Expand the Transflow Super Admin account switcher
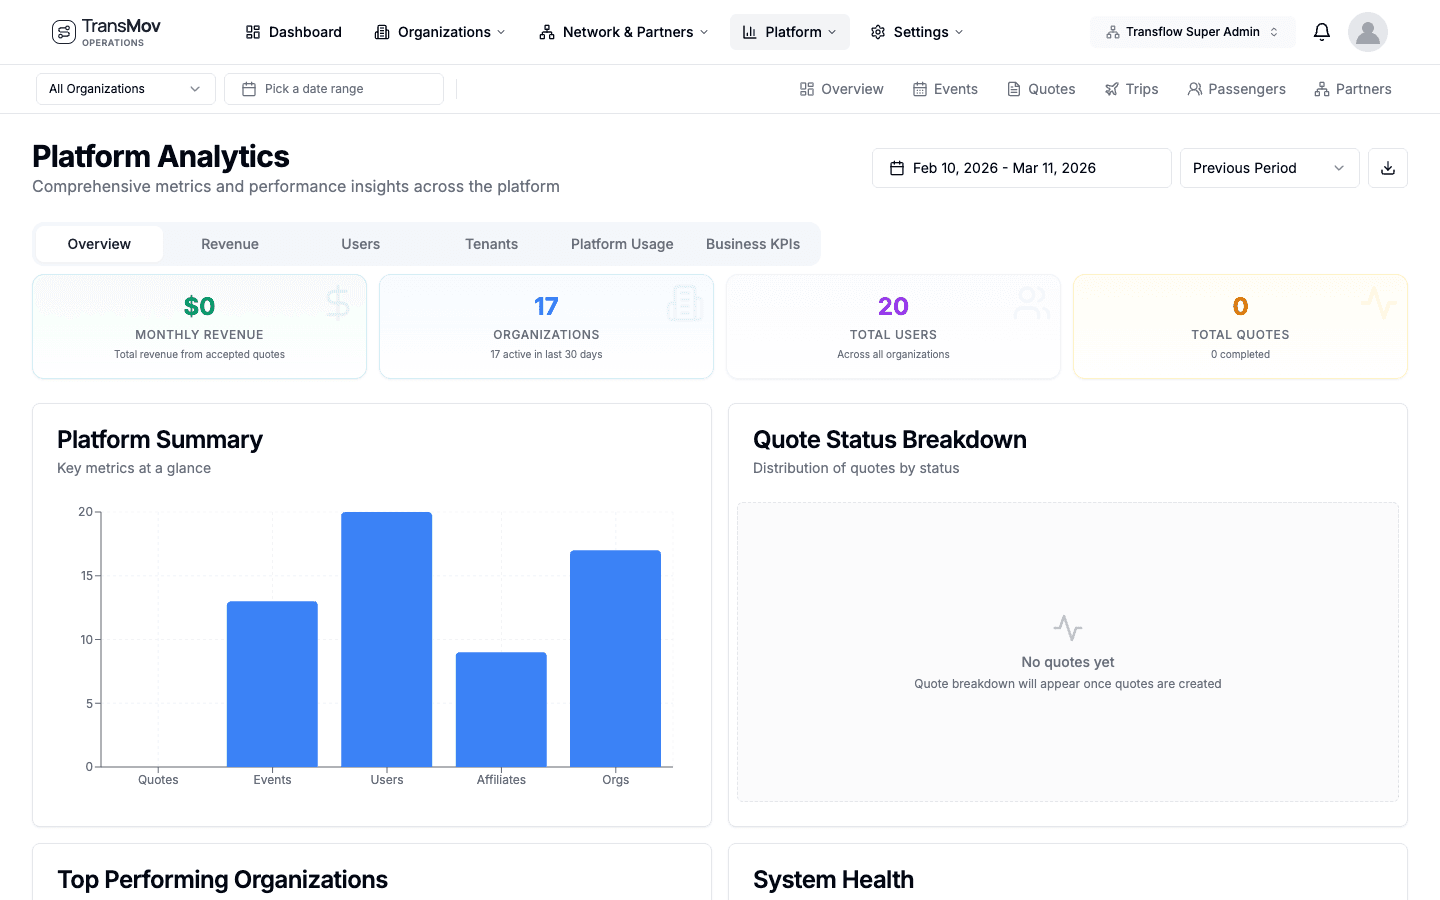Image resolution: width=1440 pixels, height=900 pixels. [1192, 31]
